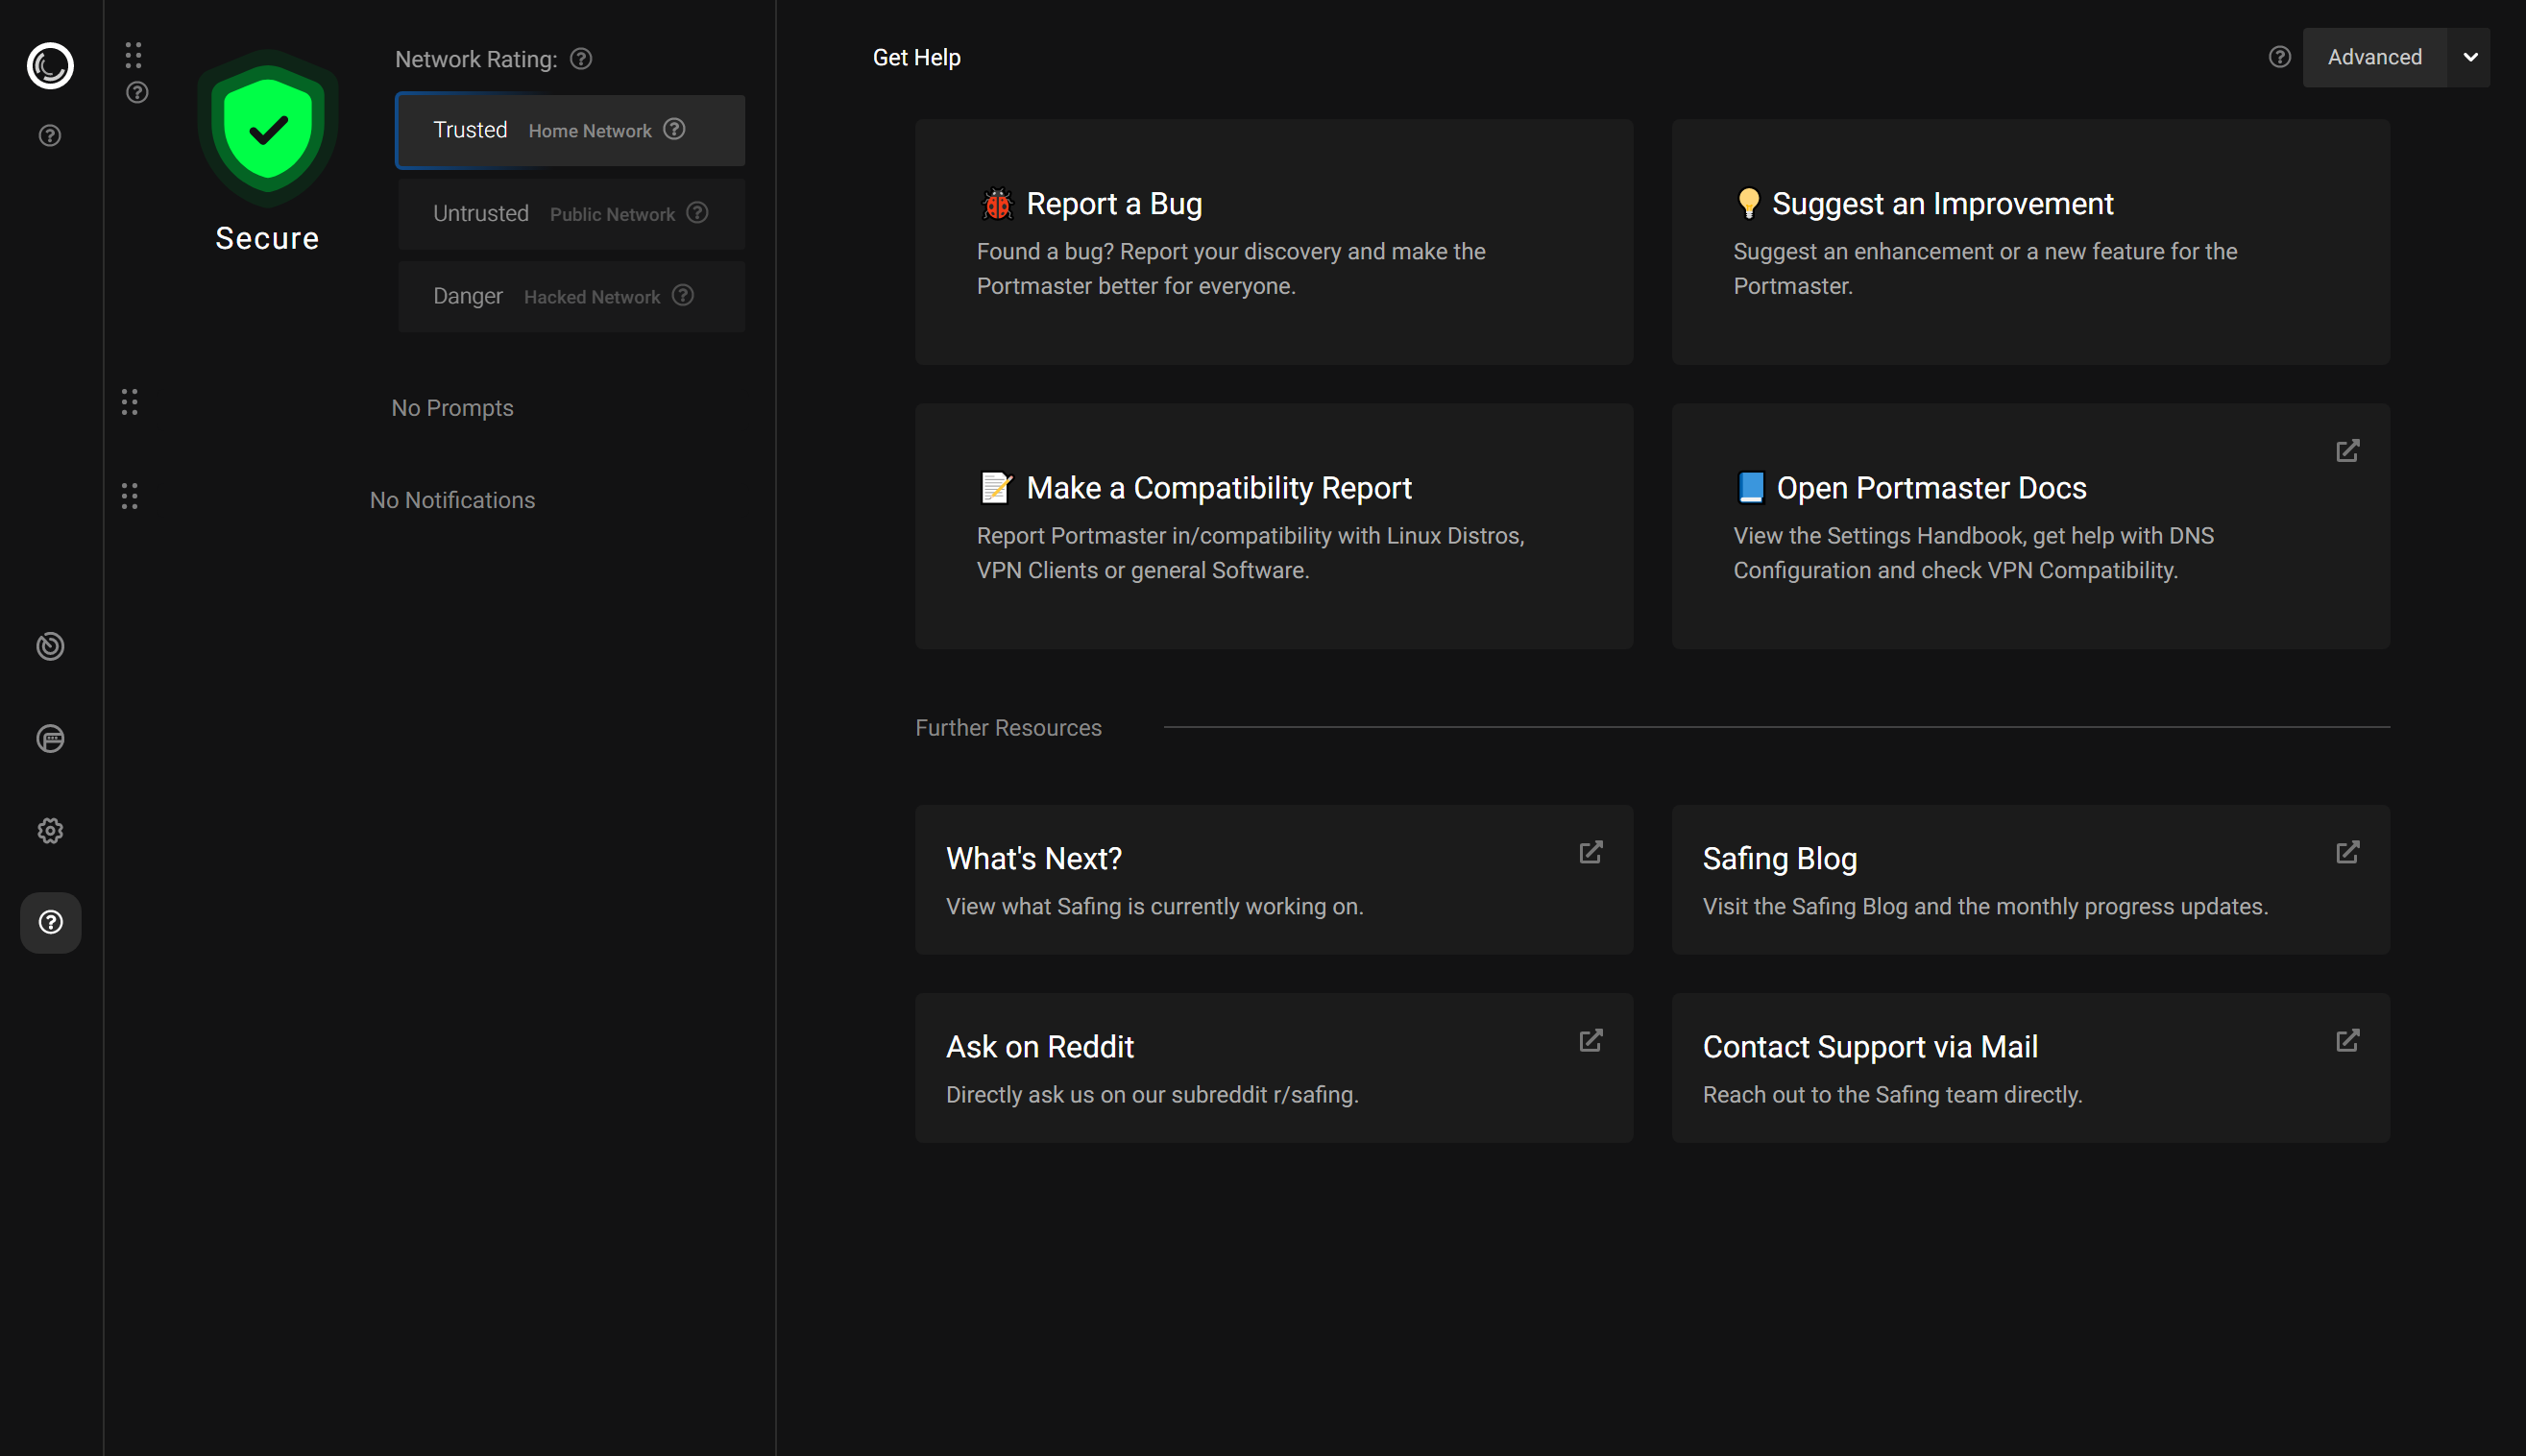Click help icon beside Advanced dropdown

pos(2279,57)
